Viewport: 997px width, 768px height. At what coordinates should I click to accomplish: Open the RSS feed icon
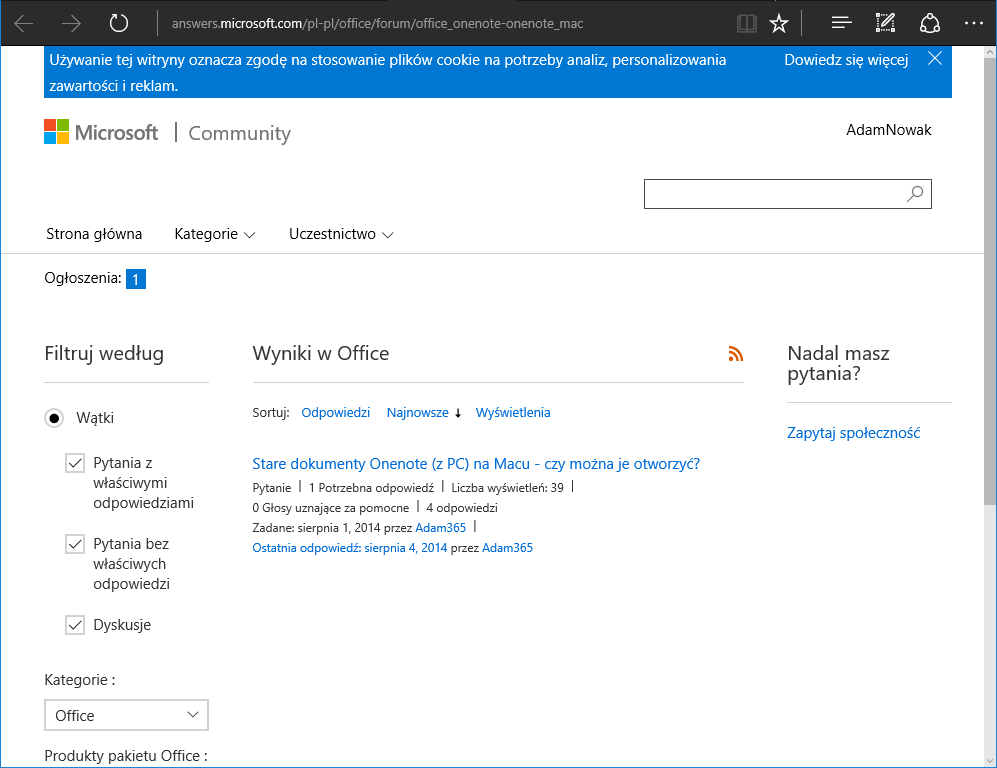(x=736, y=353)
